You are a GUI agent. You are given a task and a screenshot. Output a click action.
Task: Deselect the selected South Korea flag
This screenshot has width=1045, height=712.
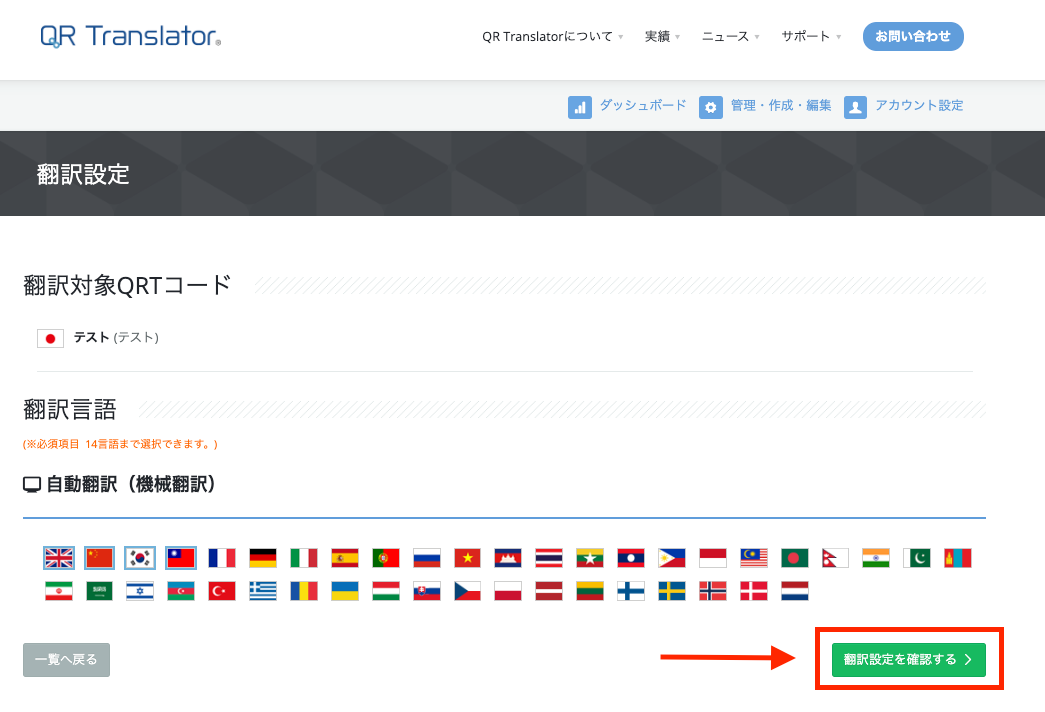[x=140, y=558]
